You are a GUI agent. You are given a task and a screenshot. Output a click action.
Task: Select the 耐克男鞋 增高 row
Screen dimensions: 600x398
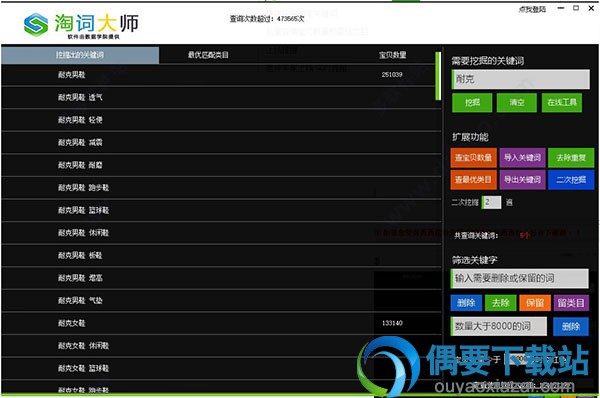point(221,278)
